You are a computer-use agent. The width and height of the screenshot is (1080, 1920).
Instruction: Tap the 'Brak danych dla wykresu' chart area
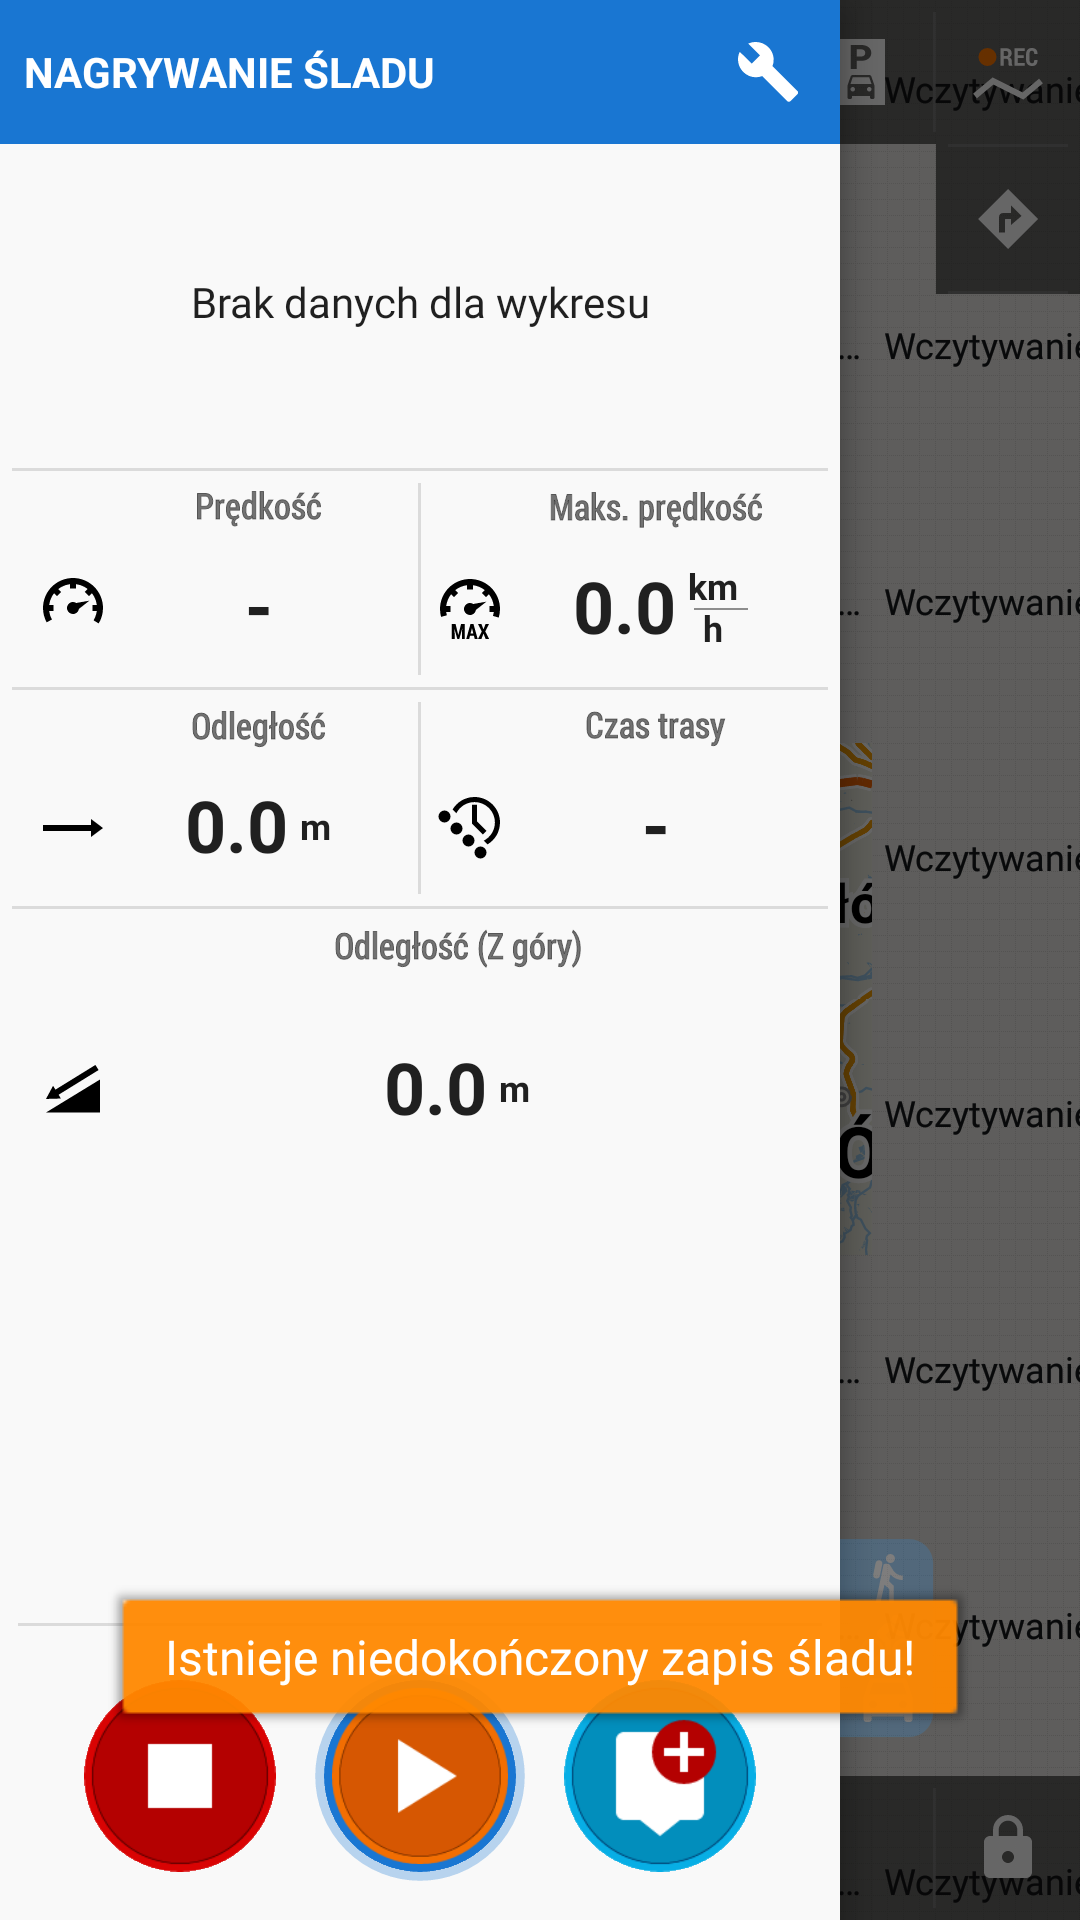420,304
